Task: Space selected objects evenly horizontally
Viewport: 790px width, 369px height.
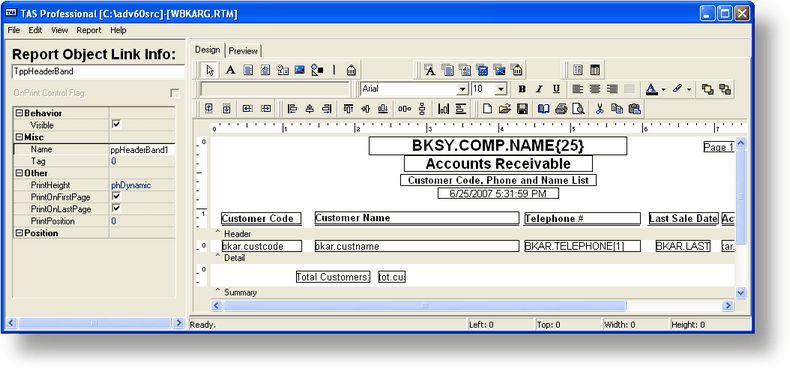Action: (404, 108)
